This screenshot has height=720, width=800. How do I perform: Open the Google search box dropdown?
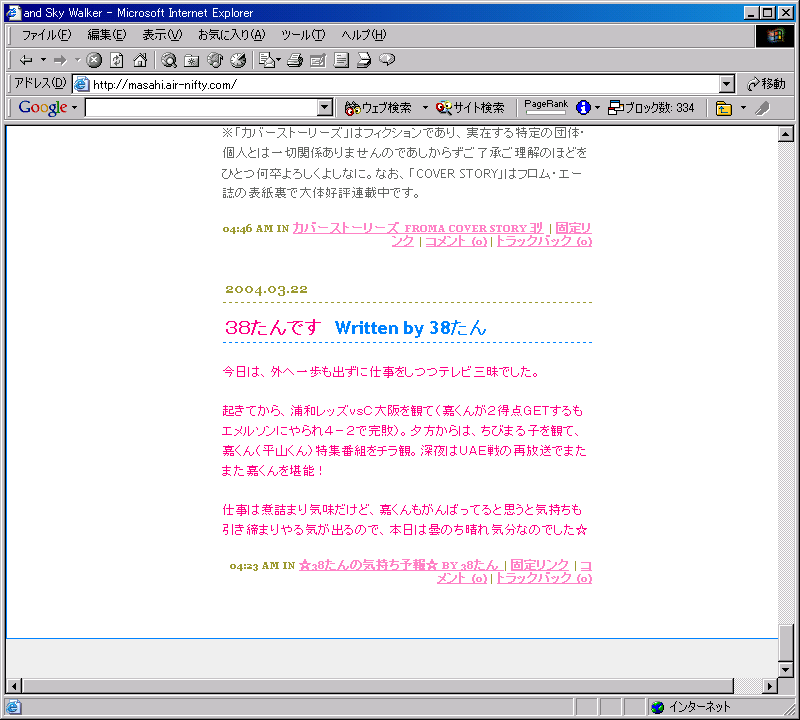[x=324, y=108]
